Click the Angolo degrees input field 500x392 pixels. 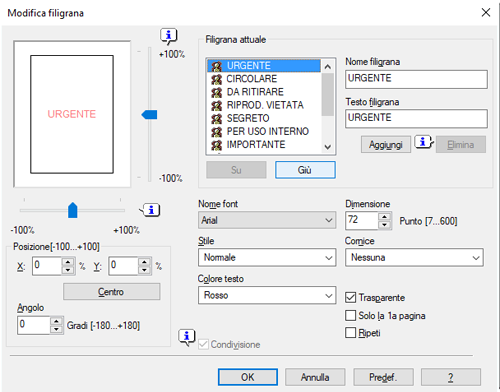pyautogui.click(x=34, y=325)
